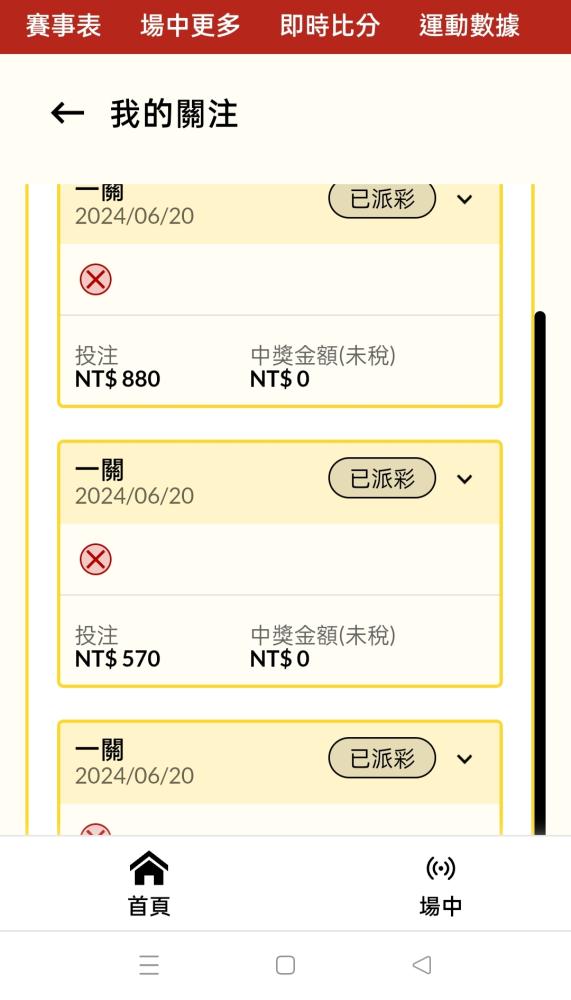The height and width of the screenshot is (1000, 571).
Task: Tap 已派彩 badge on the bottom card
Action: coord(382,758)
